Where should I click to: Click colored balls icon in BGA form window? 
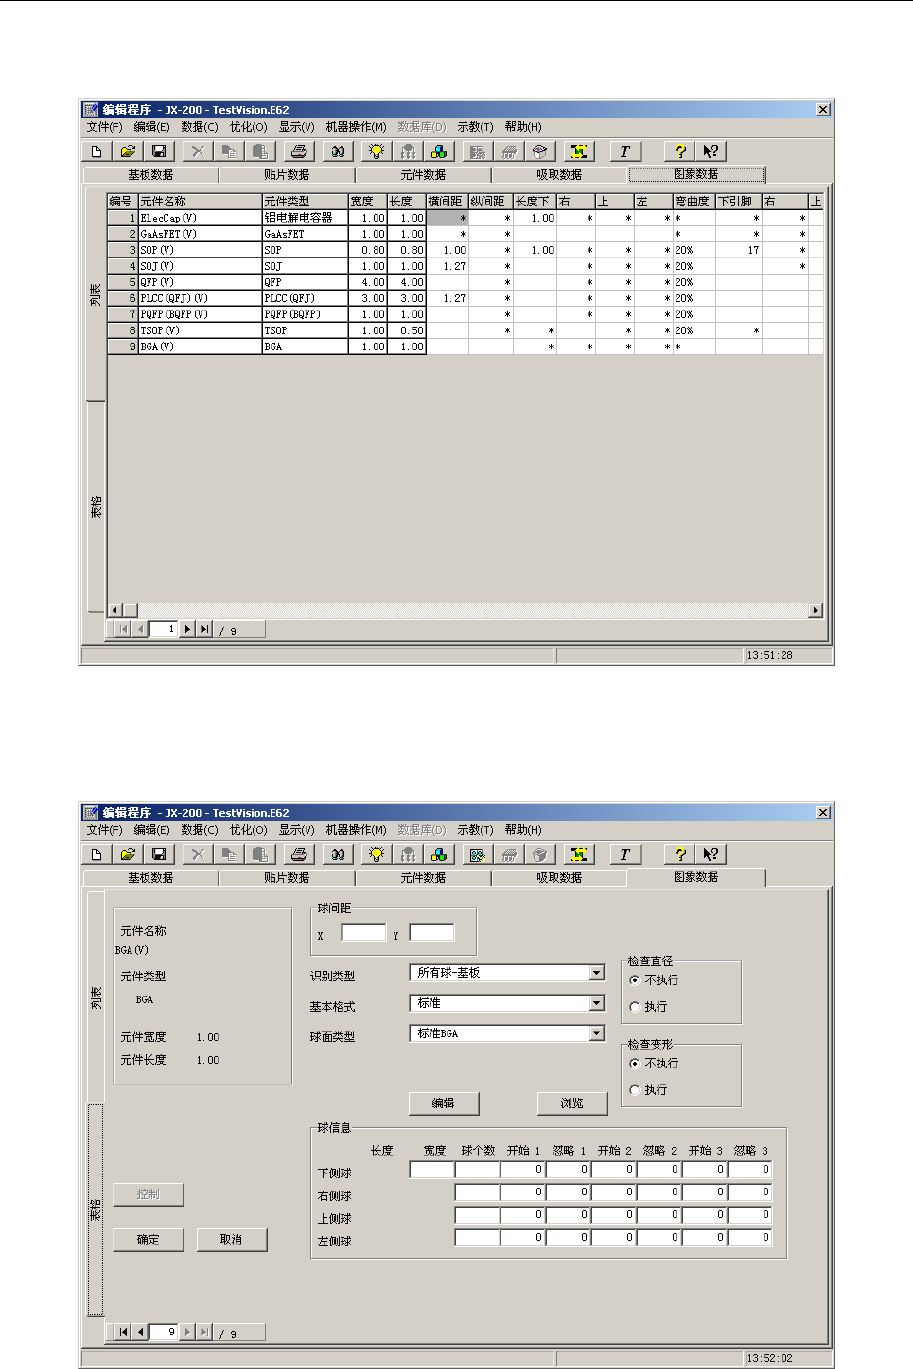point(439,854)
